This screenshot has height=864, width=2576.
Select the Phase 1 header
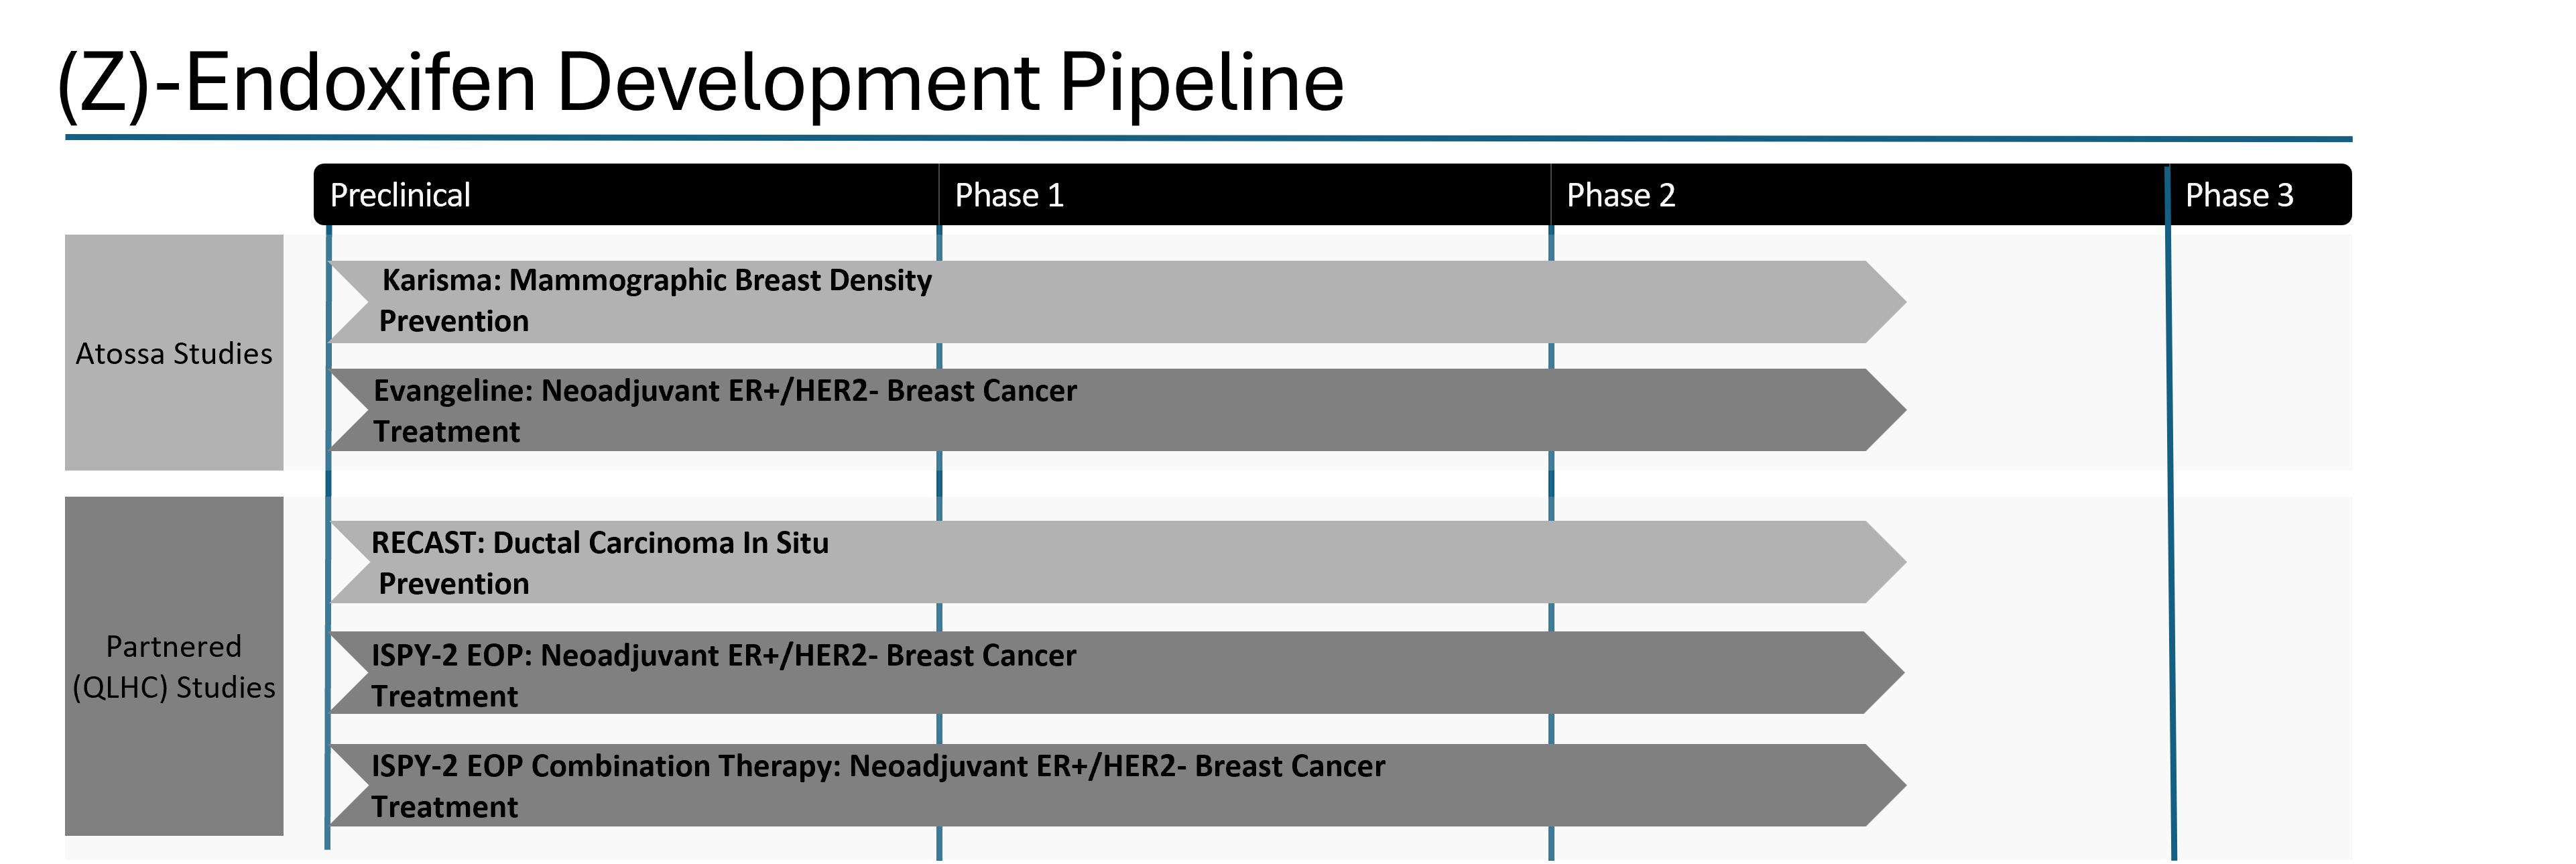(x=1009, y=195)
